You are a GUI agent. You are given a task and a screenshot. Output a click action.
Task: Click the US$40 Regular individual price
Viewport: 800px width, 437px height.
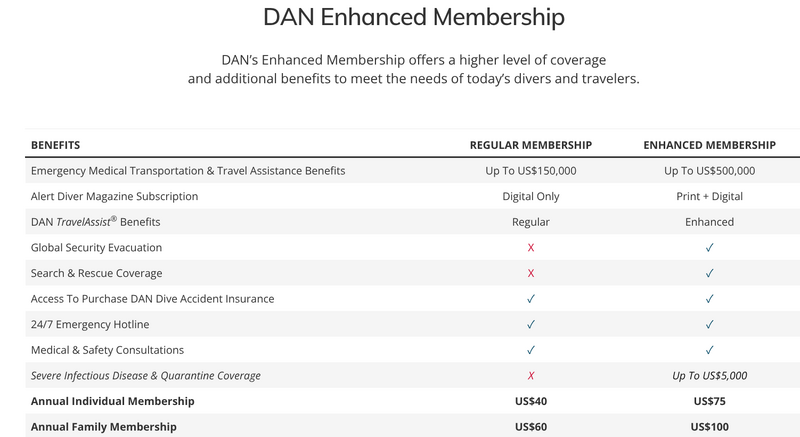[x=531, y=401]
